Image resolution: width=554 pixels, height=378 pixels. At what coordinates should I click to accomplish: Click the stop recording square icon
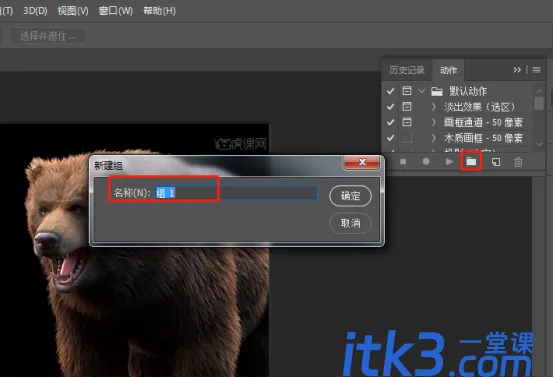pyautogui.click(x=403, y=162)
